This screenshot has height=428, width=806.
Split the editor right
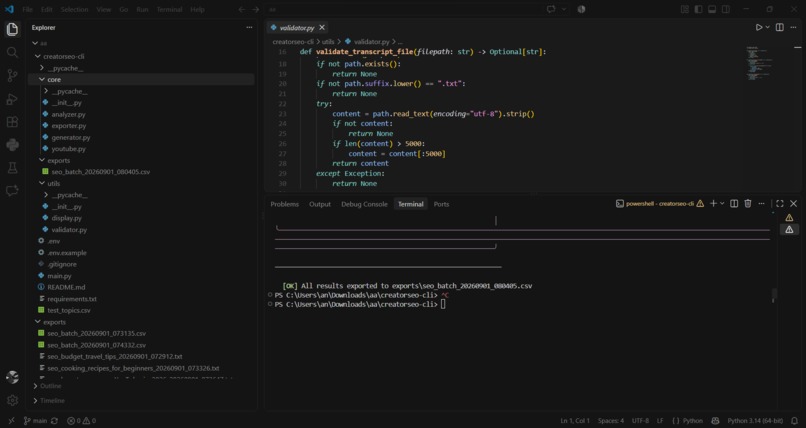tap(780, 27)
